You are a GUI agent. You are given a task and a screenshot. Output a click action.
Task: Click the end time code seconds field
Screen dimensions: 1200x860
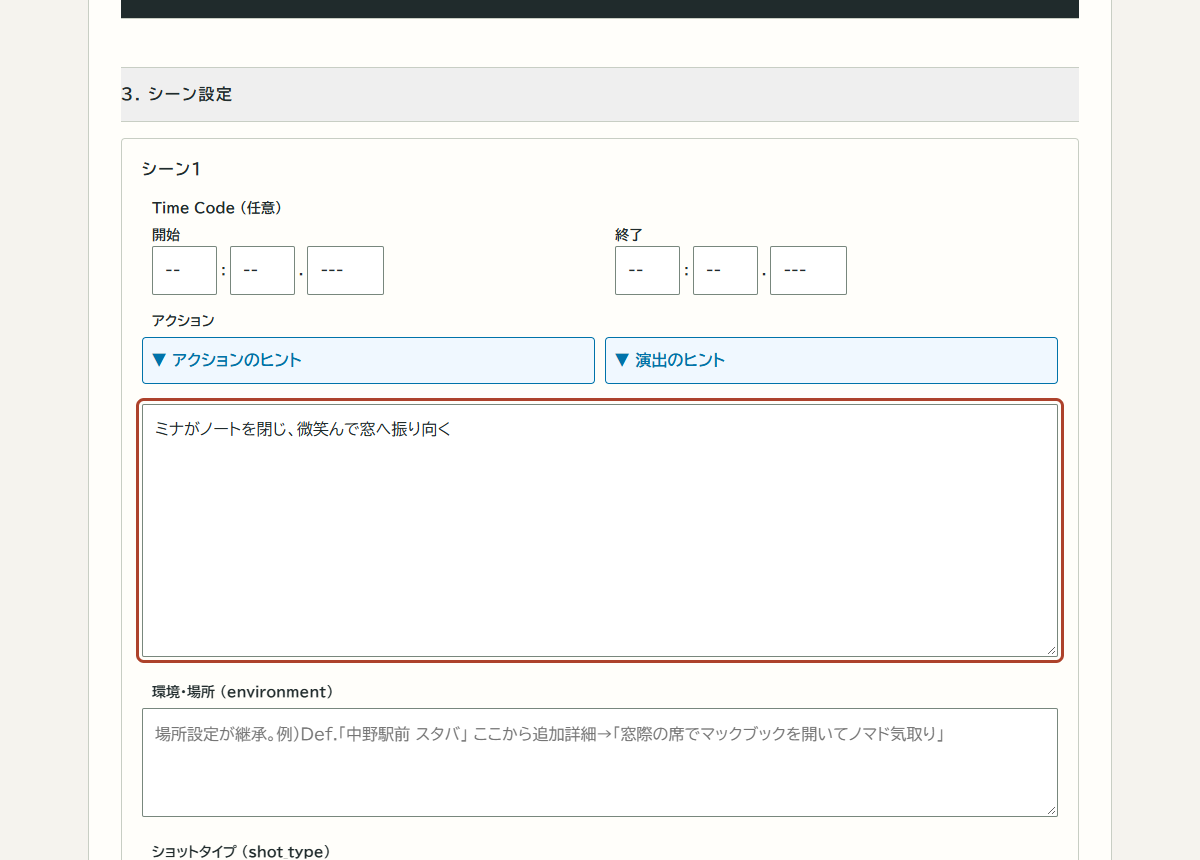[x=725, y=270]
